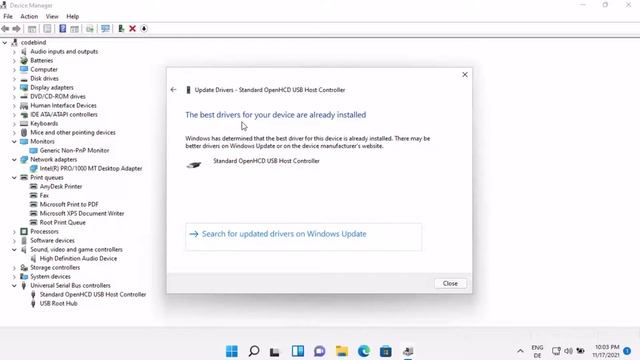Open File Explorer from the taskbar
Image resolution: width=640 pixels, height=360 pixels.
coord(342,351)
